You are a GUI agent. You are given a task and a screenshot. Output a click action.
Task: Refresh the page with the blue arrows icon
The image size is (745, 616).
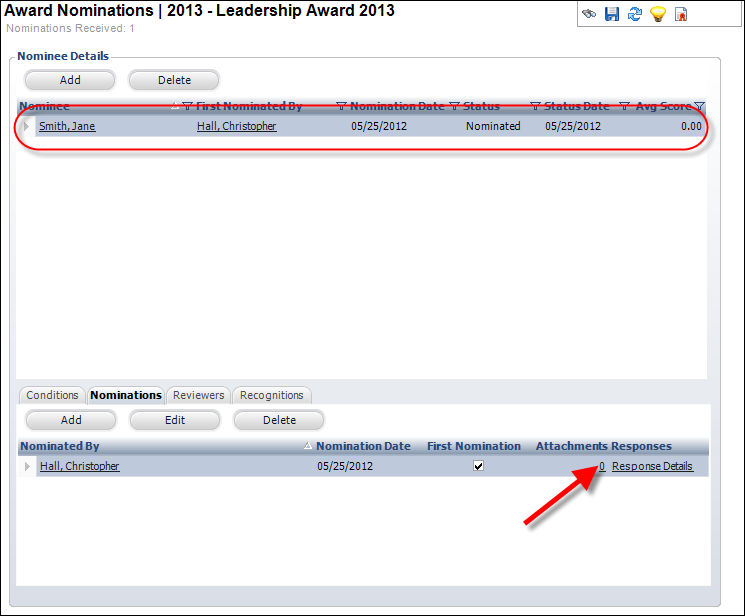[635, 14]
